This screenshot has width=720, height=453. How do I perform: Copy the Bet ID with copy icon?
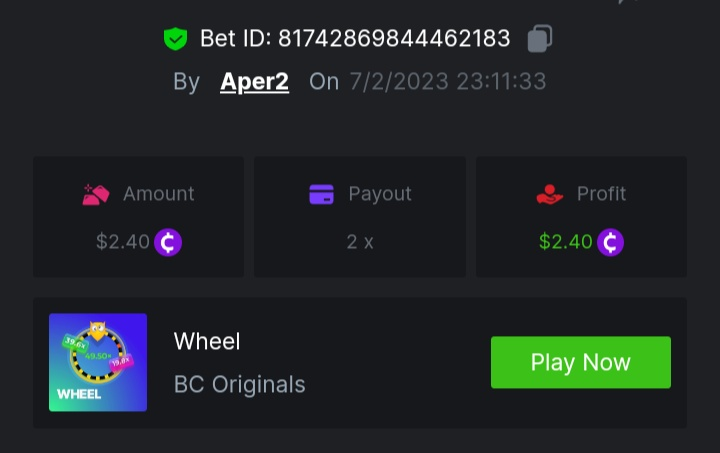coord(540,39)
